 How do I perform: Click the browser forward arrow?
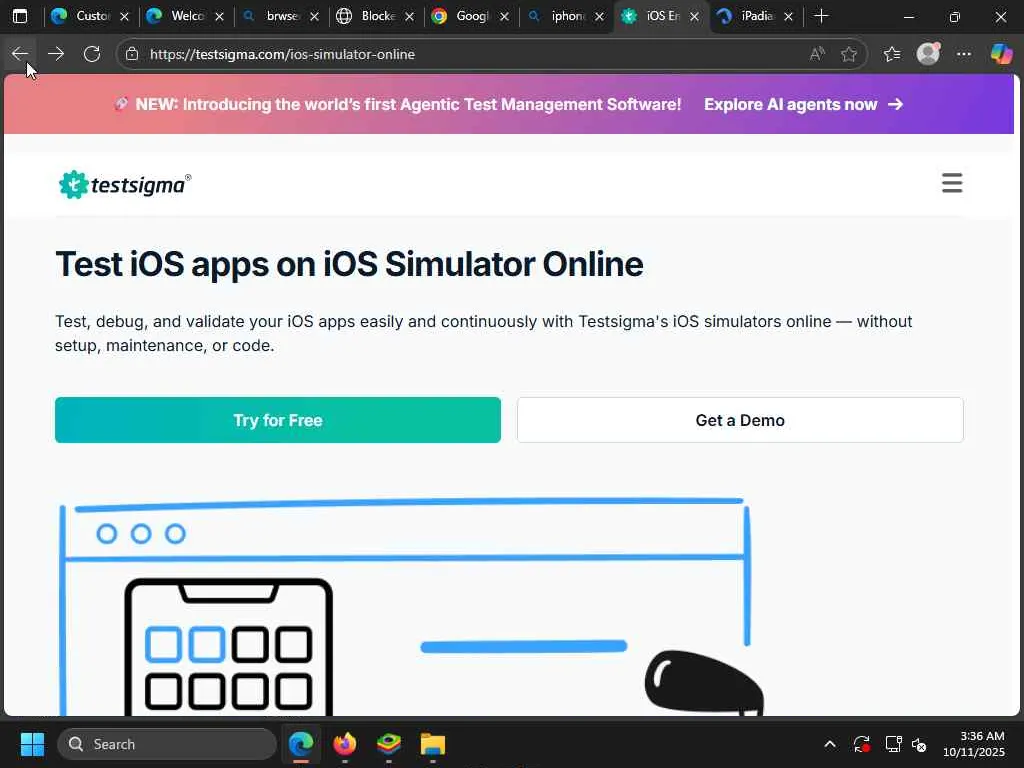[x=56, y=54]
